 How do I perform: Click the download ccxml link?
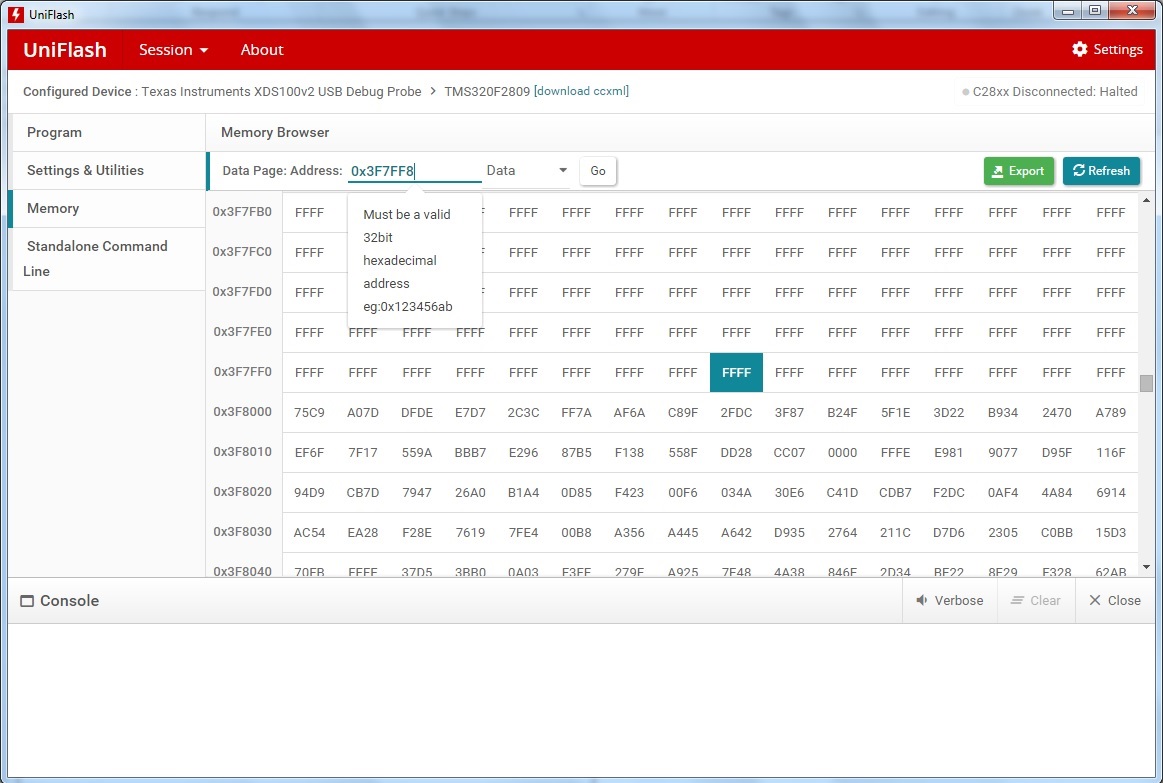coord(582,91)
